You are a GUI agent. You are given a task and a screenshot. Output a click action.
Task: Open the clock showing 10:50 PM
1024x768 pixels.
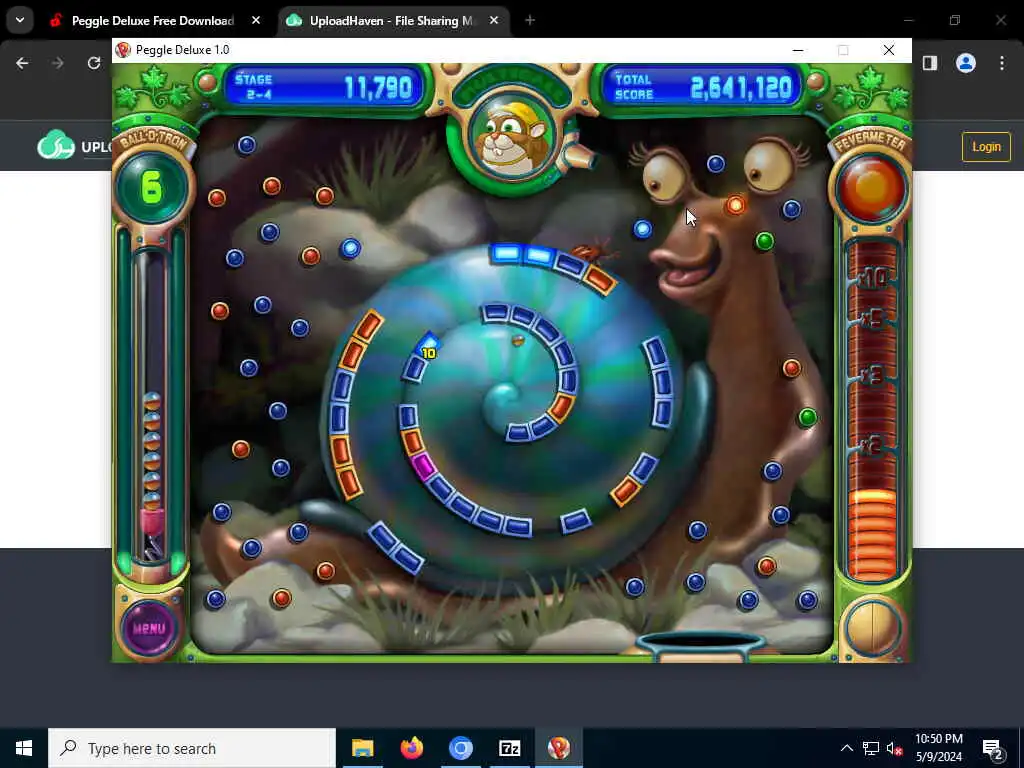938,748
